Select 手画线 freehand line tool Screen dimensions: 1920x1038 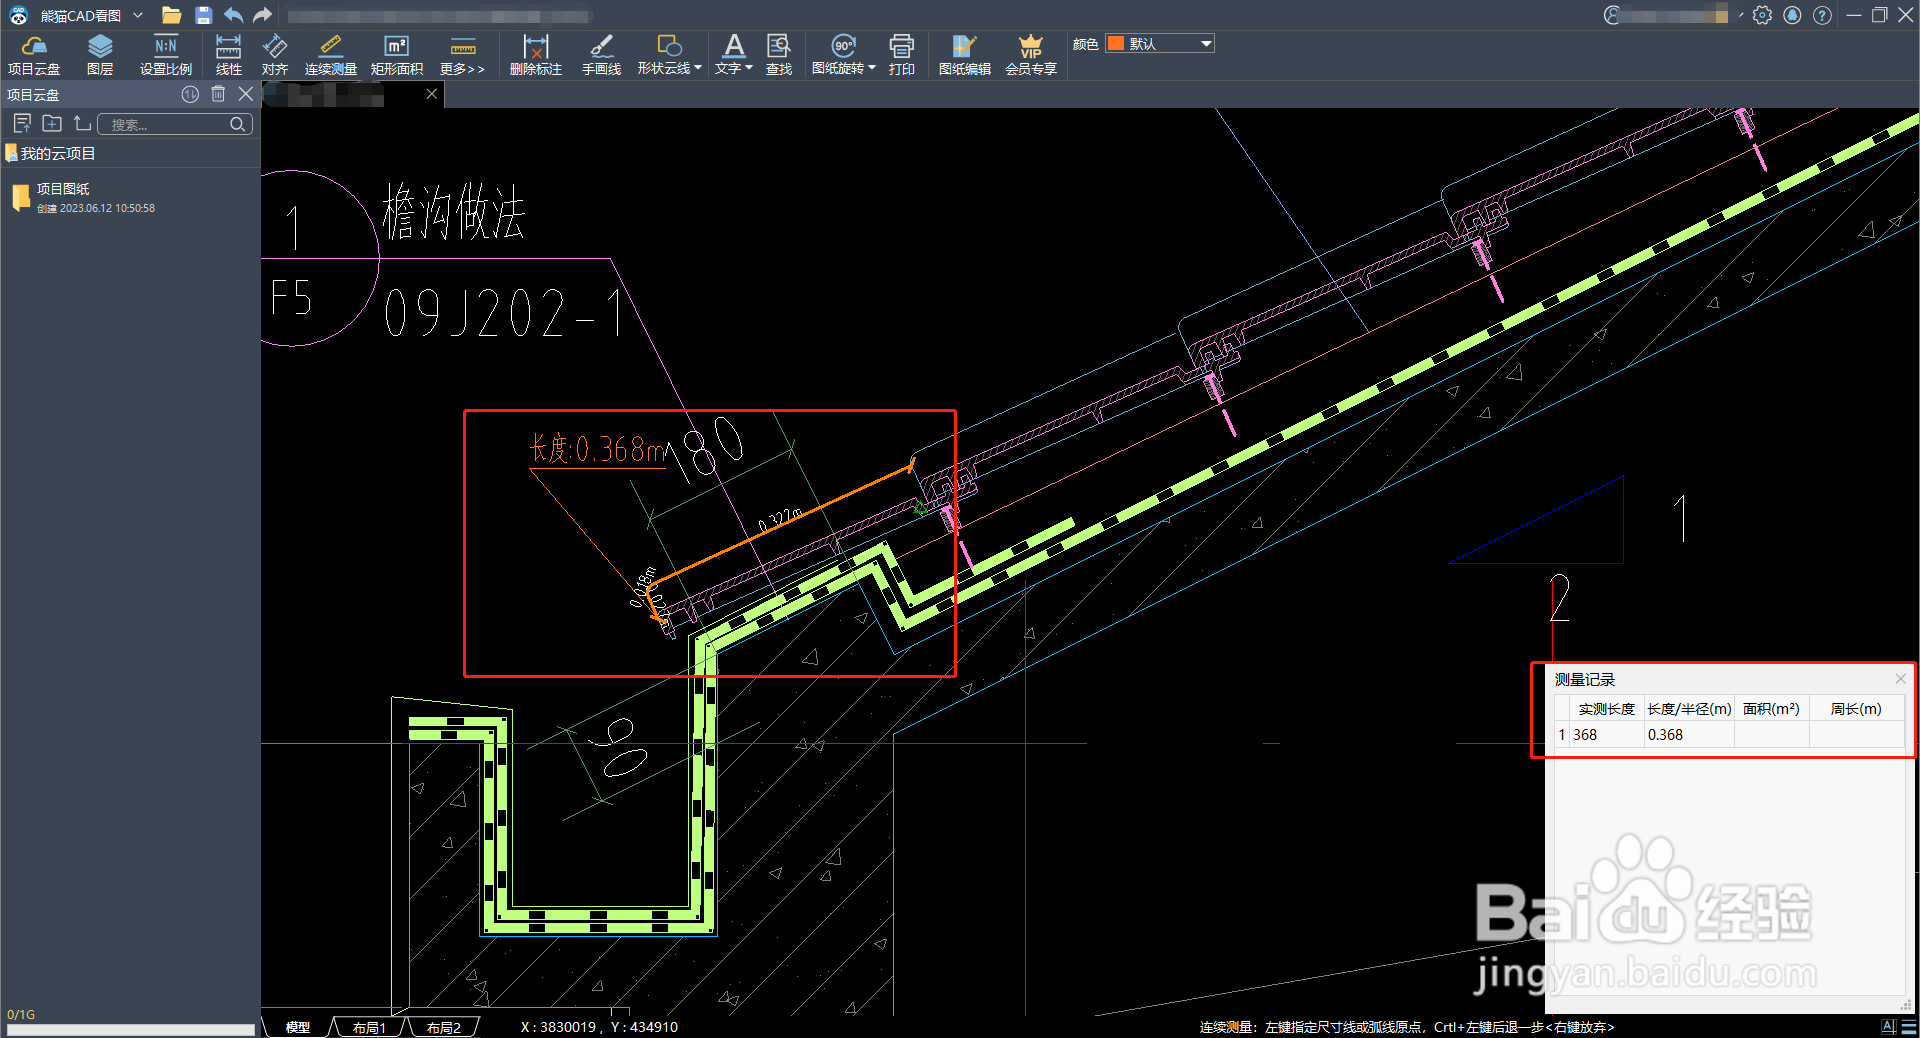pos(601,55)
